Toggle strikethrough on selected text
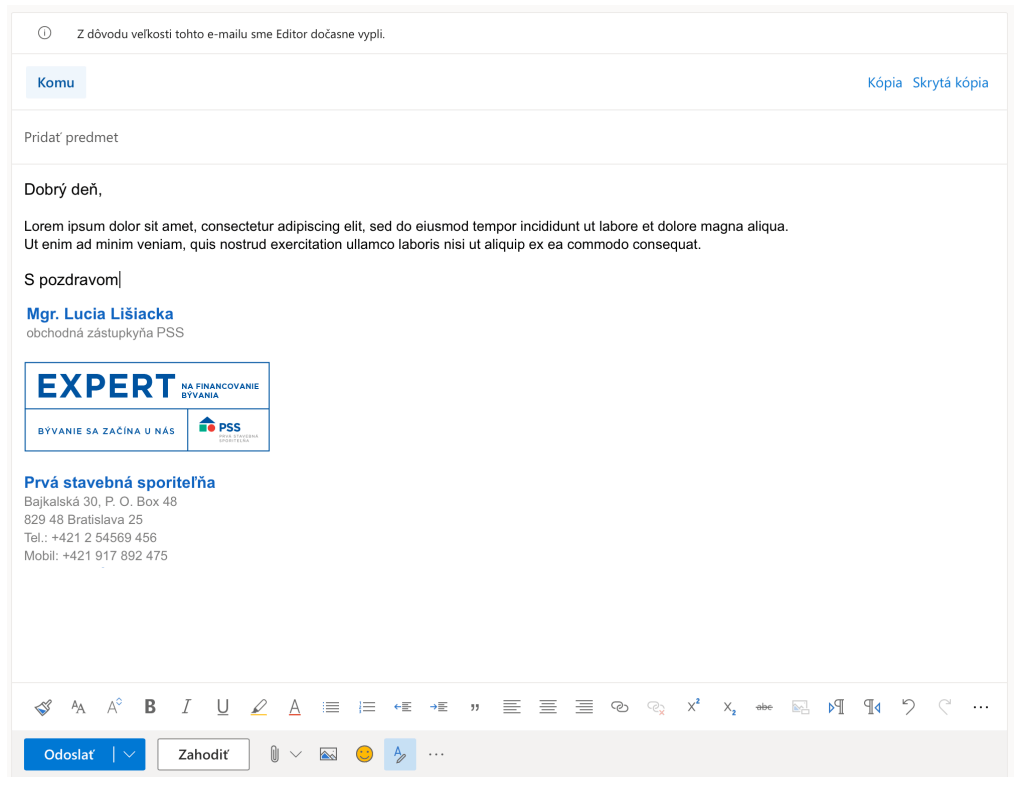The image size is (1022, 787). [764, 706]
